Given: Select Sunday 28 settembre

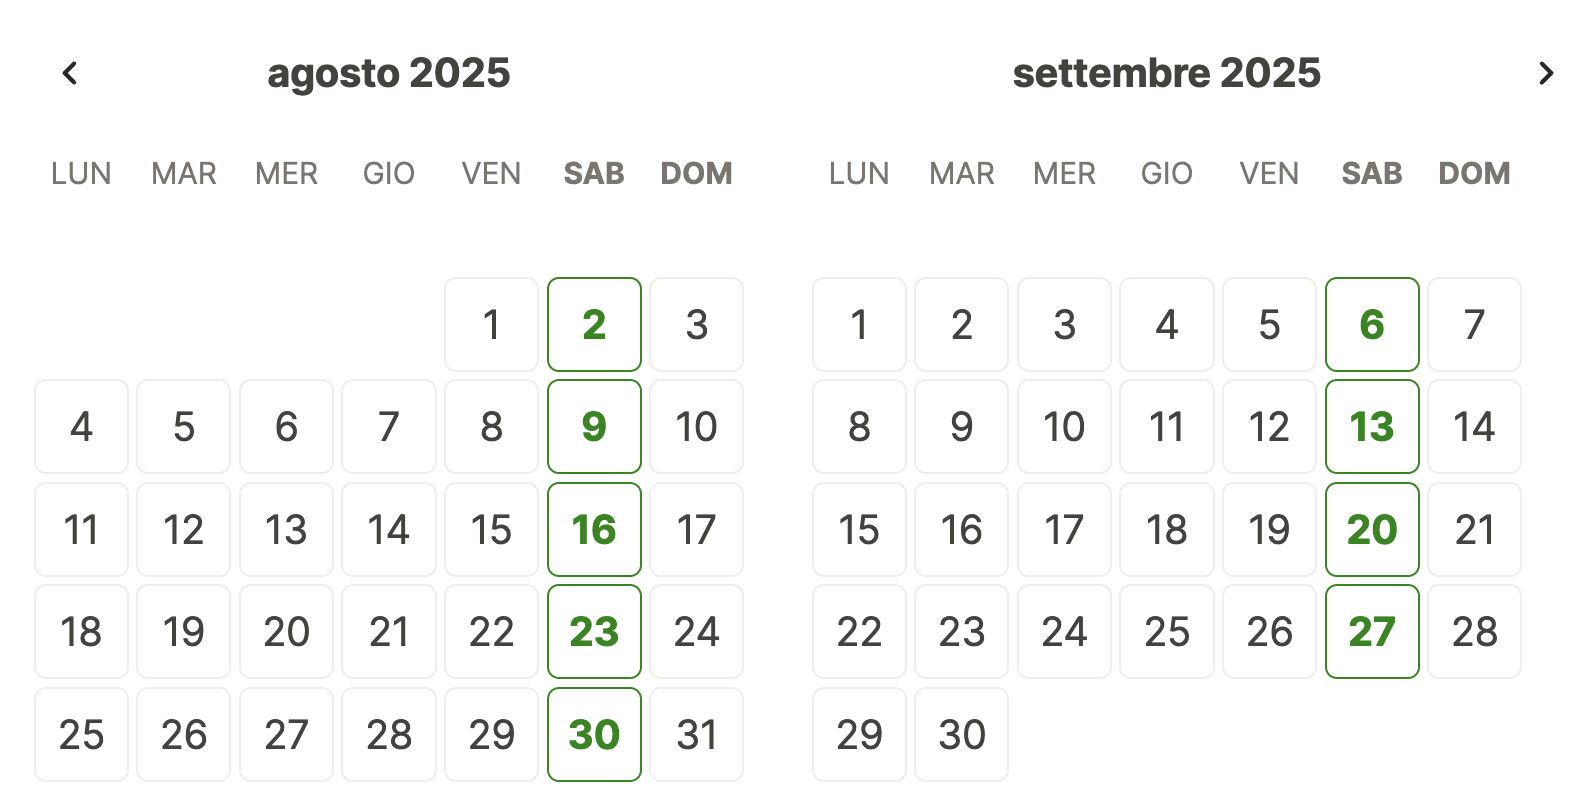Looking at the screenshot, I should click(1474, 631).
